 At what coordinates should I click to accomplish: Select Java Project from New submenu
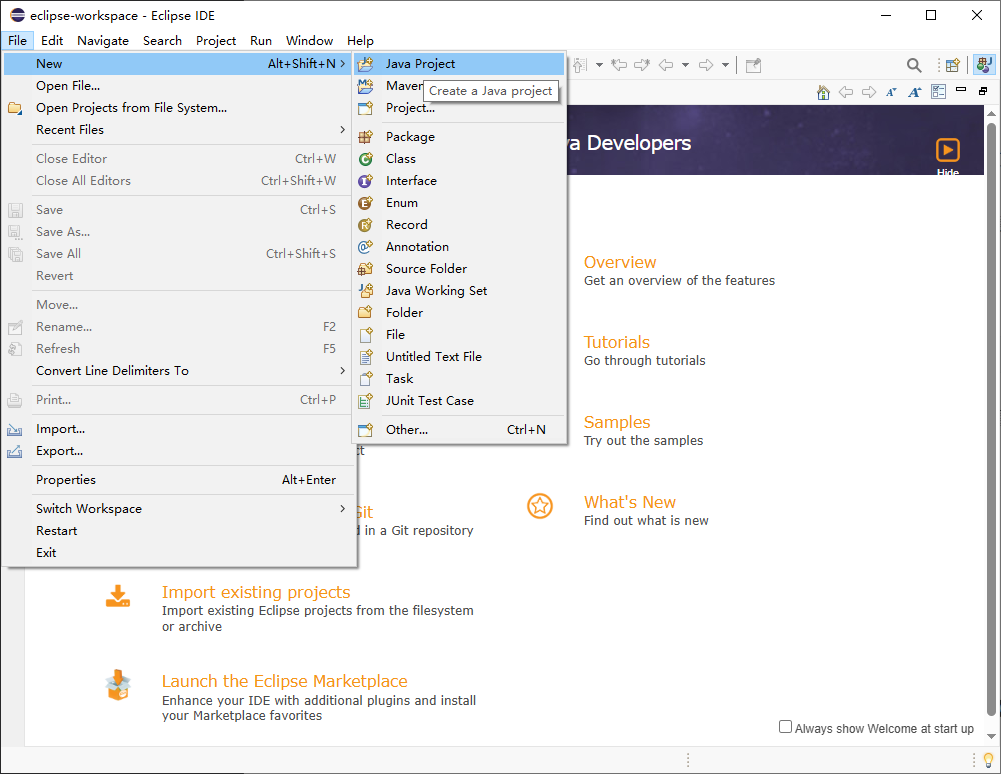point(460,63)
